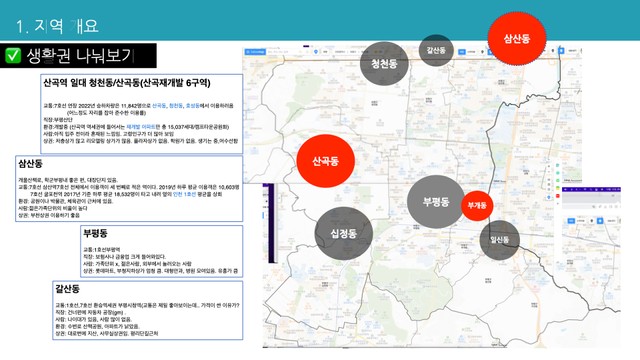Click the blue left button in small right map
Image resolution: width=640 pixels, height=360 pixels.
click(571, 221)
